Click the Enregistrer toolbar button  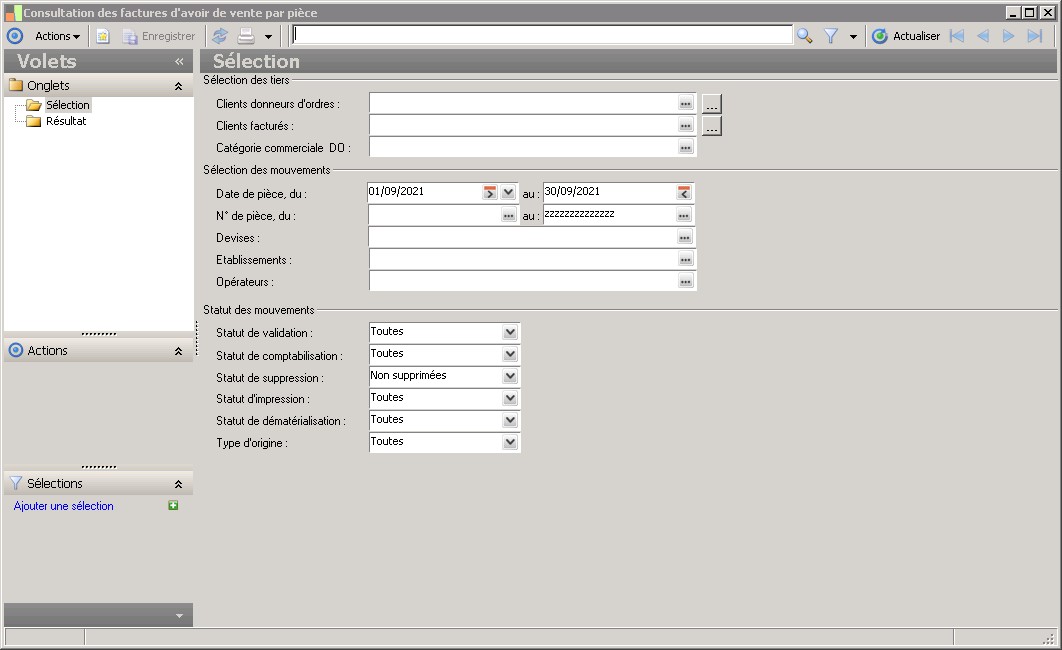coord(159,36)
